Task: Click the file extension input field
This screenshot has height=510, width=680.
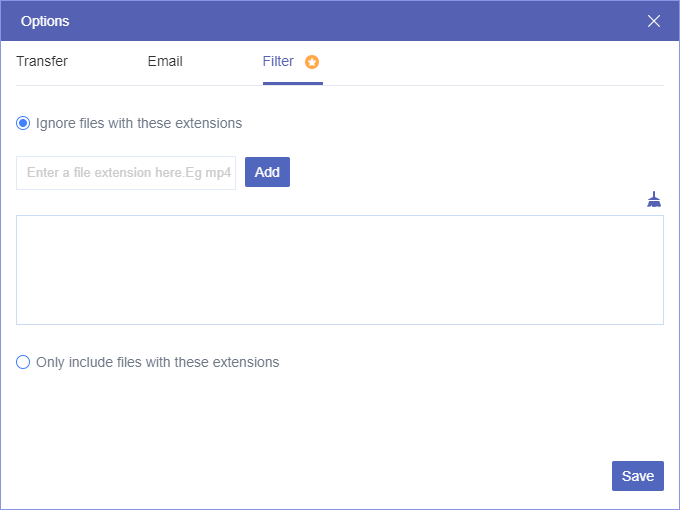Action: click(x=126, y=173)
